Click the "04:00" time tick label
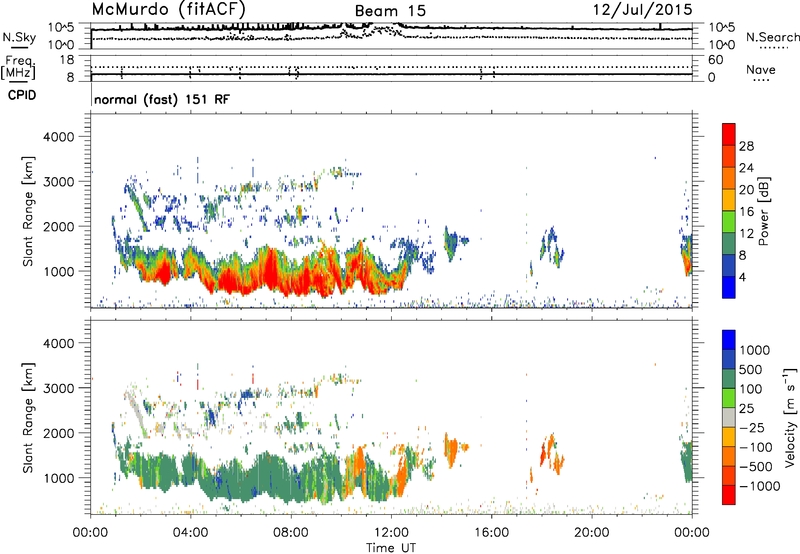Screen dimensions: 800x554 [x=191, y=533]
